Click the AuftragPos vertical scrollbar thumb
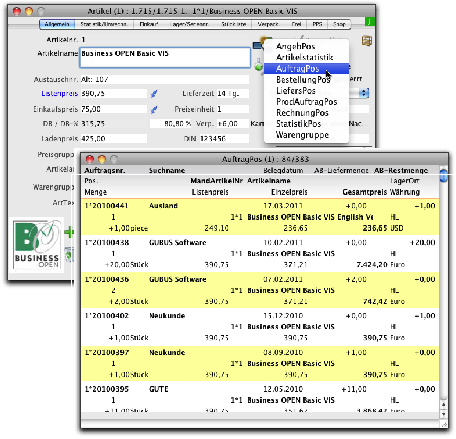 [443, 175]
